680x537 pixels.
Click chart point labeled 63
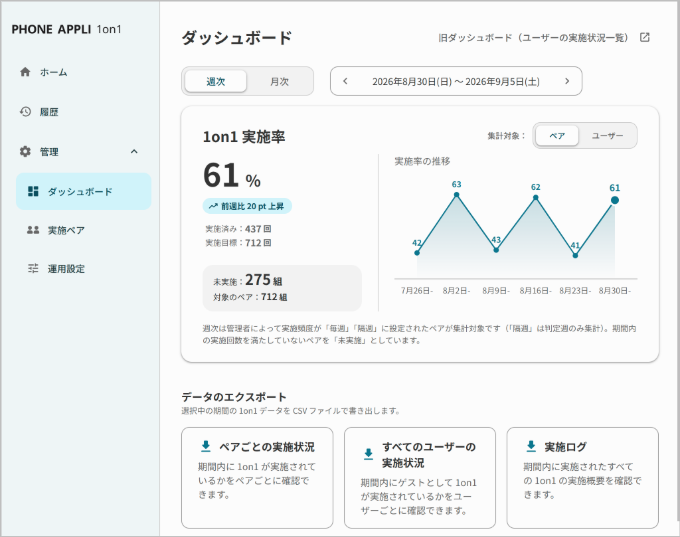click(456, 195)
